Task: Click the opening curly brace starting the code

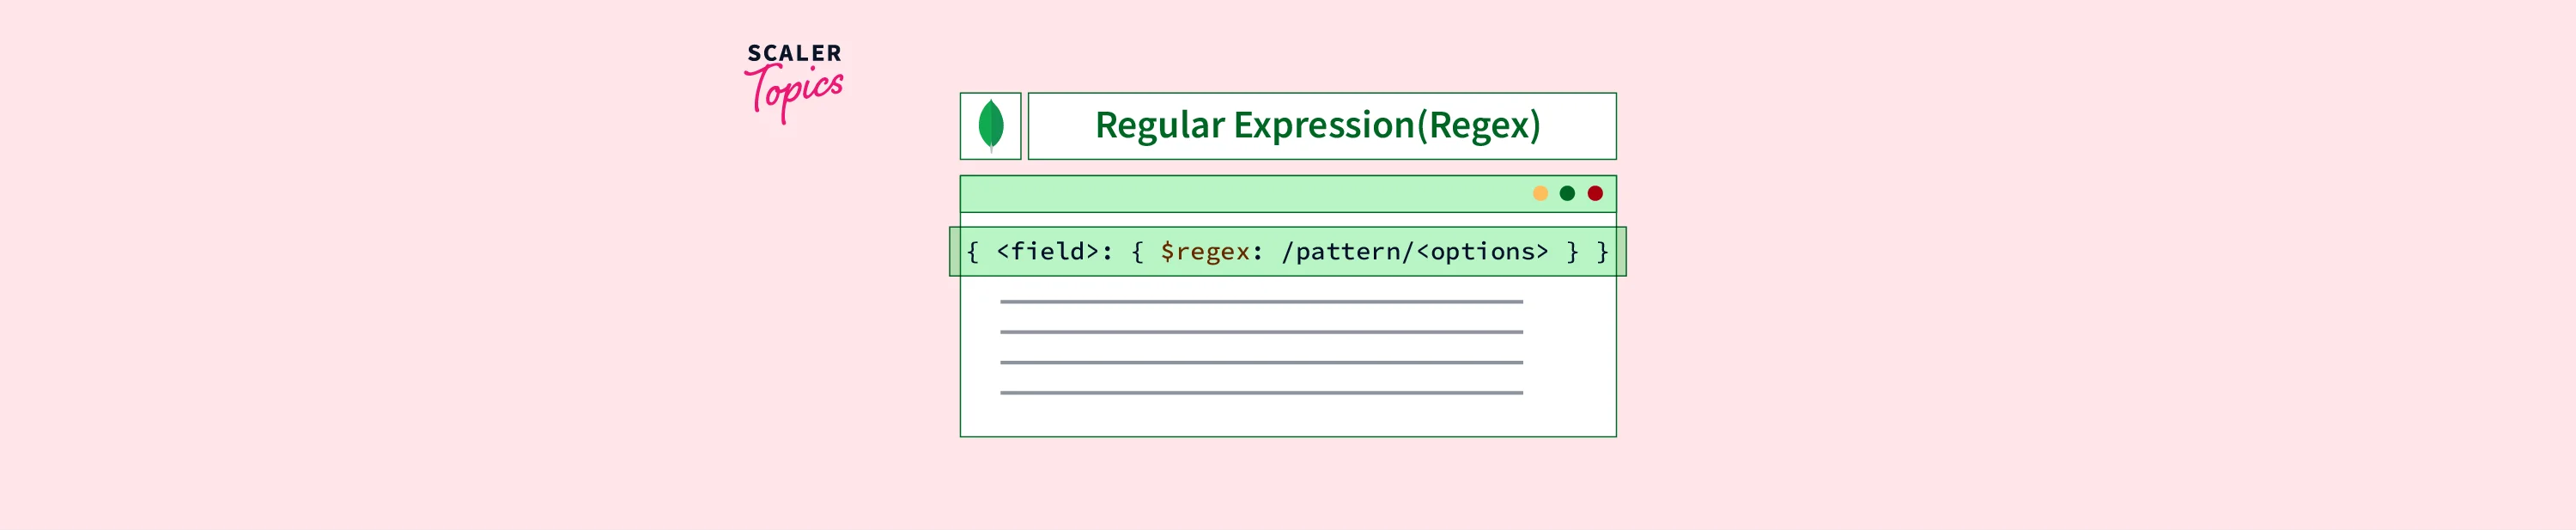Action: pos(972,252)
